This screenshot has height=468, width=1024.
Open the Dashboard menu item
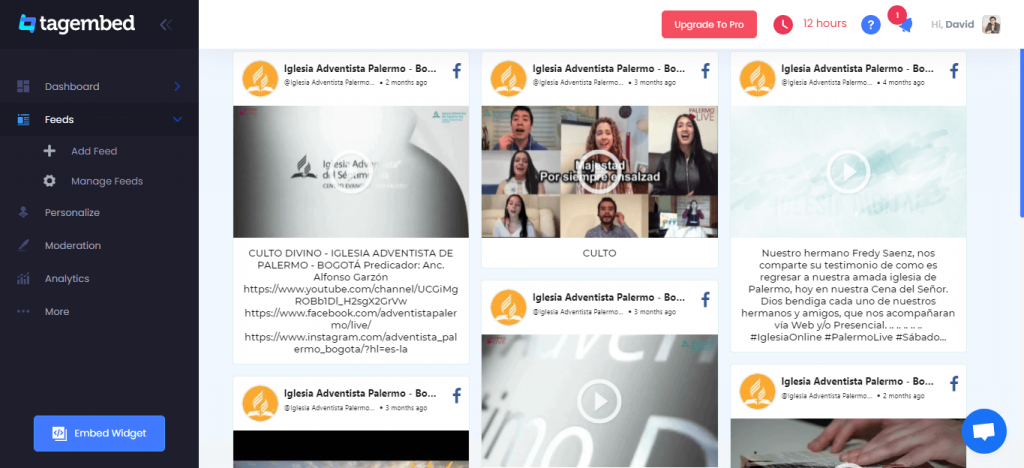pos(99,86)
